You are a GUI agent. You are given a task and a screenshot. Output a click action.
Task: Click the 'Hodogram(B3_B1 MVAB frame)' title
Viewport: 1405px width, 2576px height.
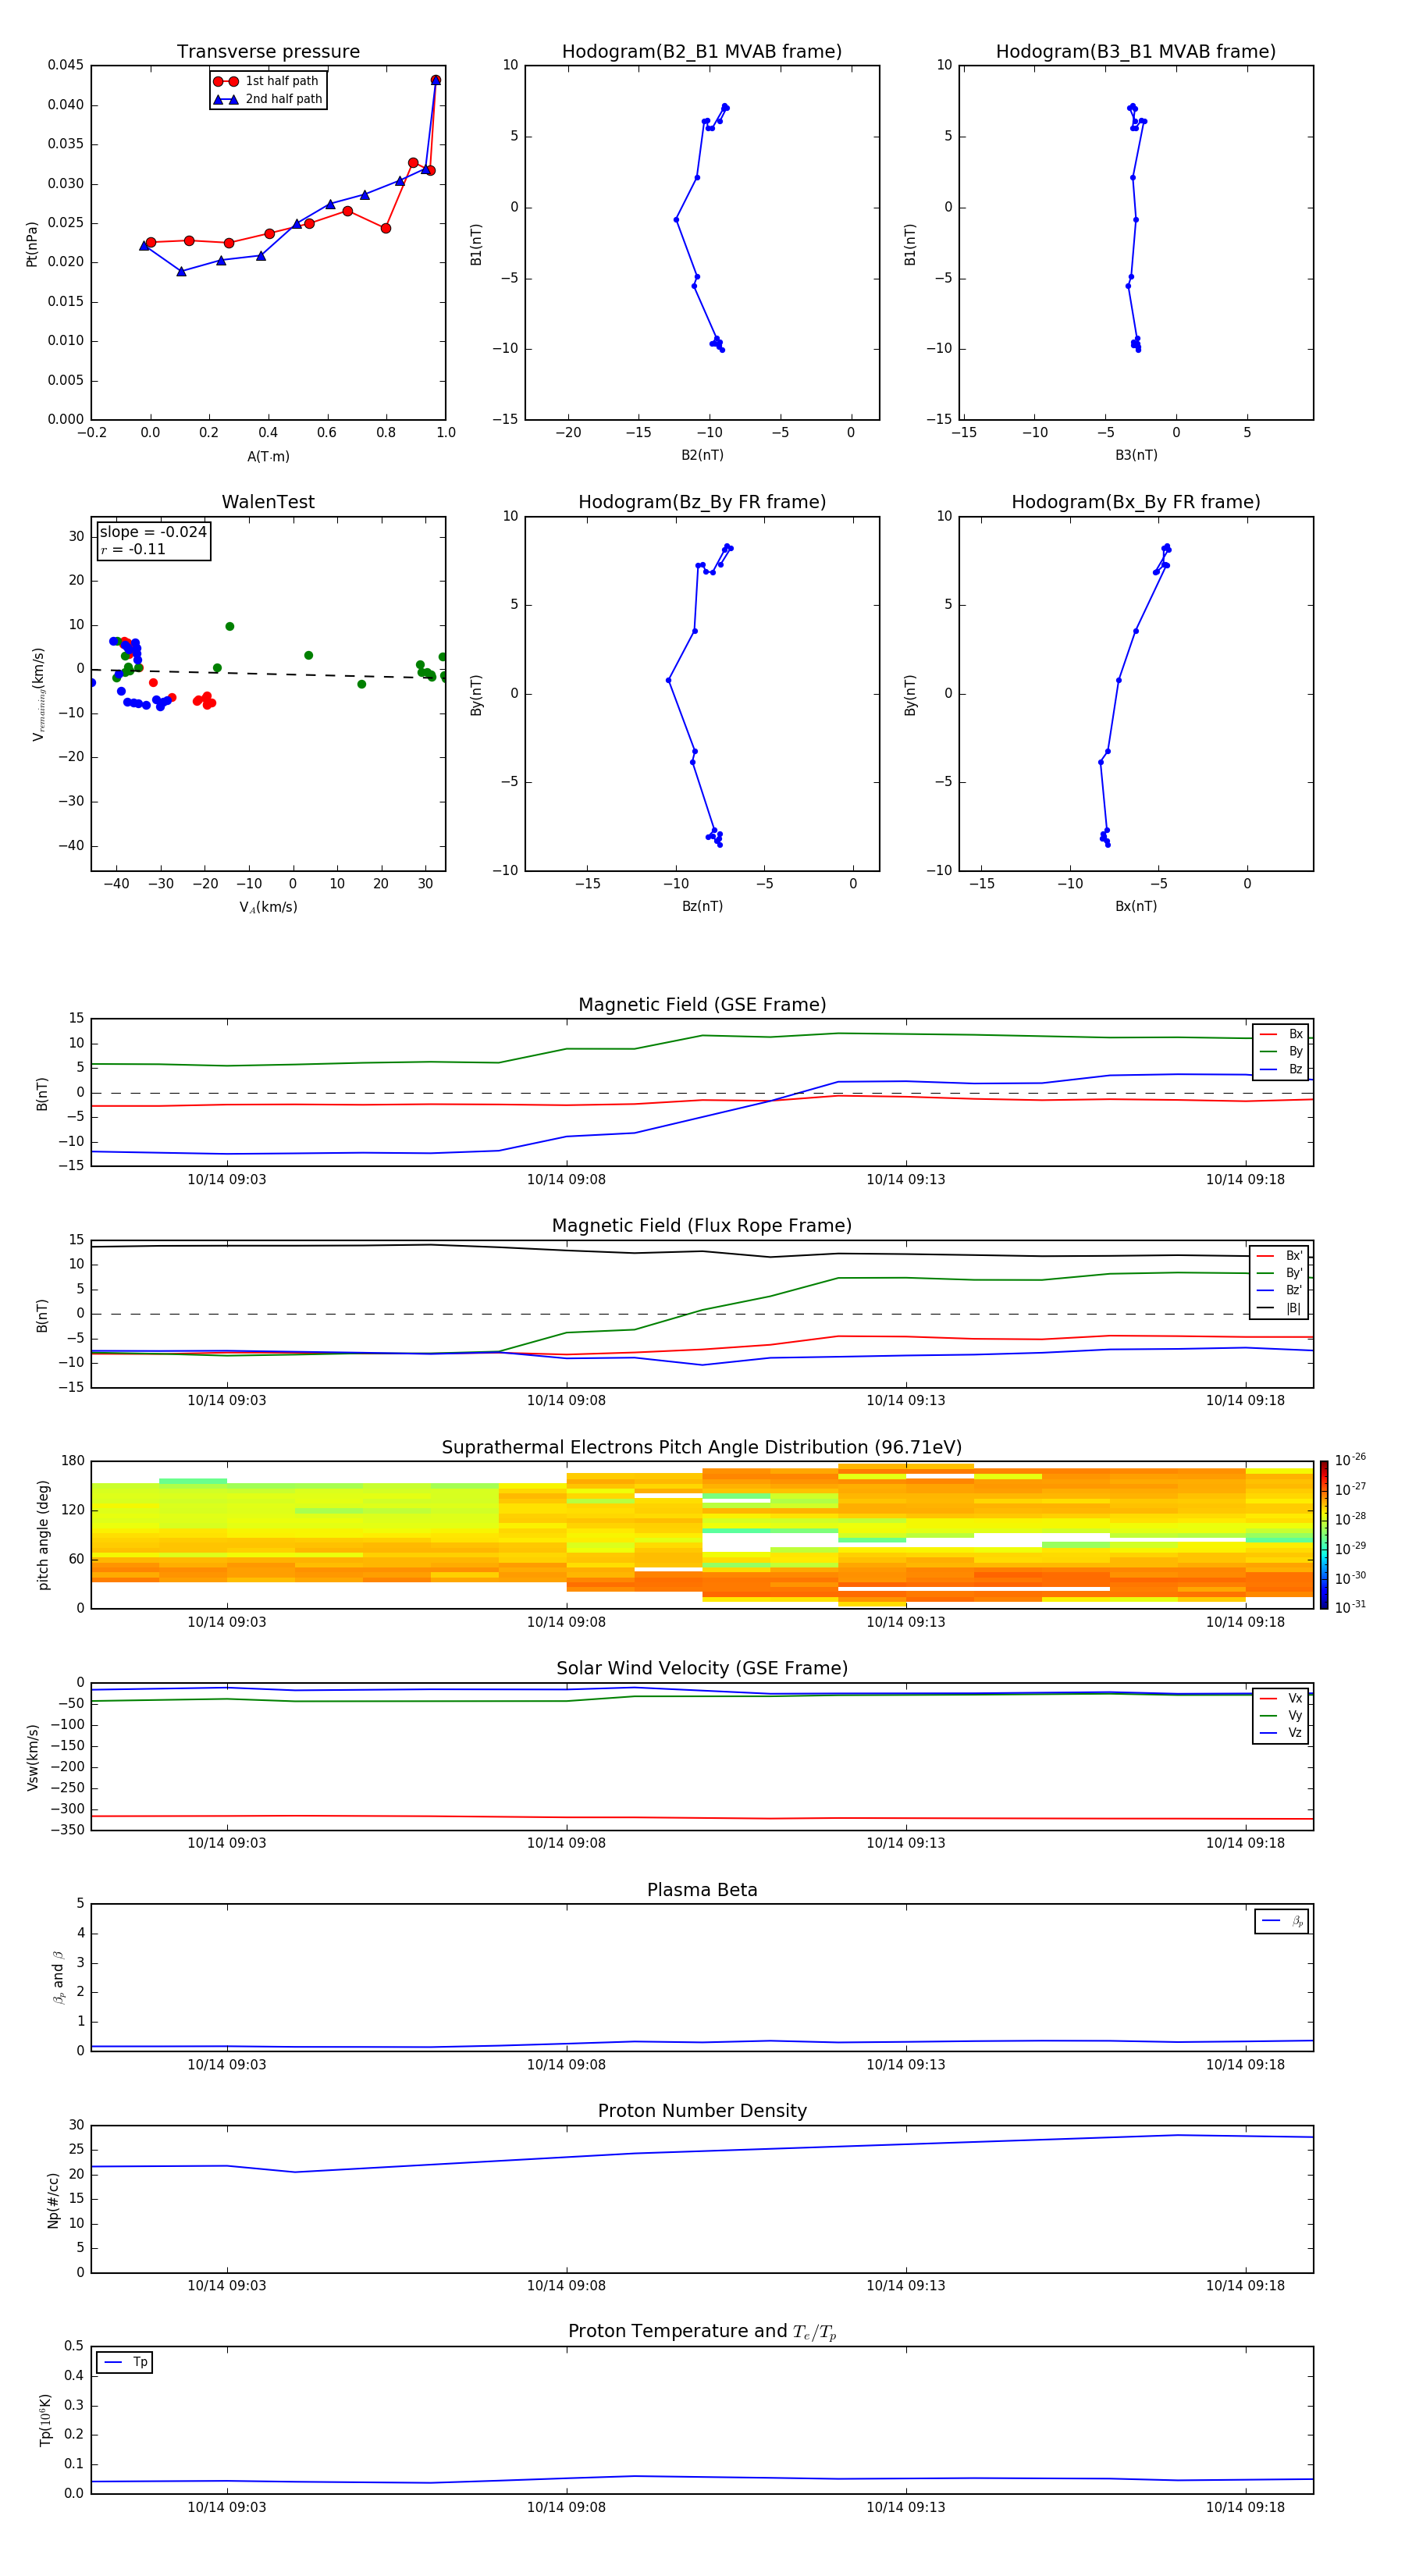1136,52
